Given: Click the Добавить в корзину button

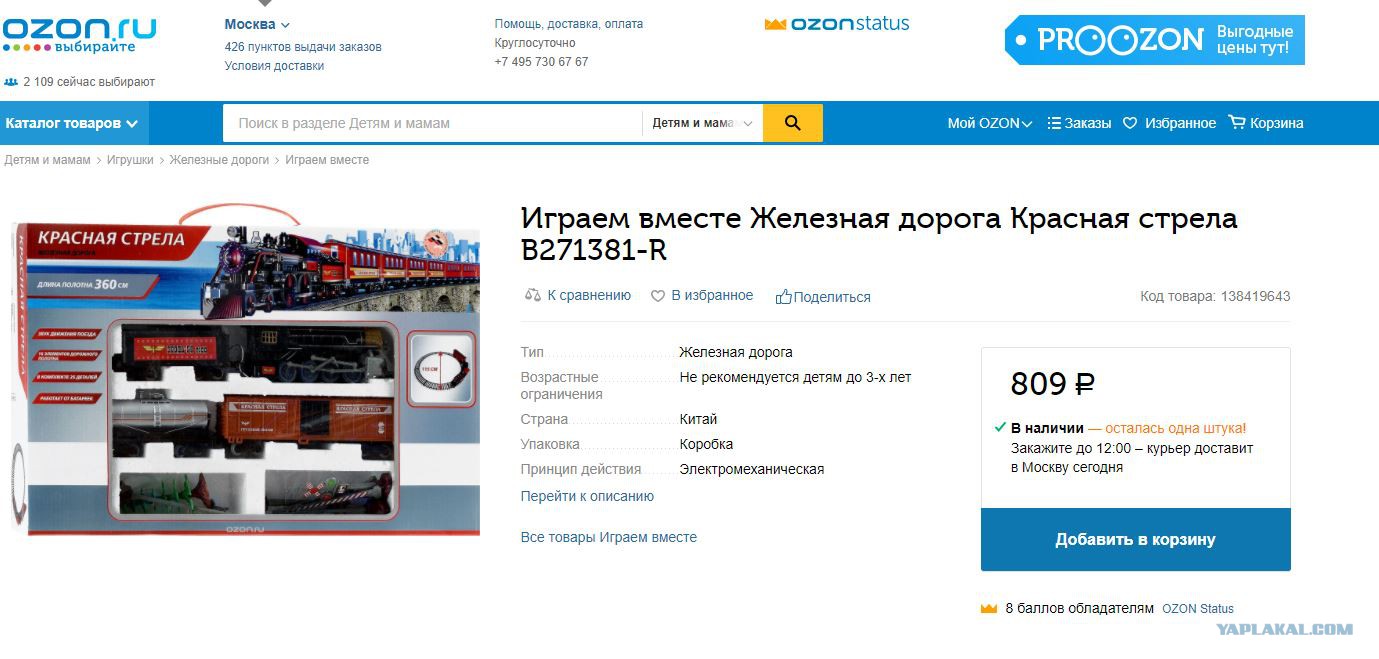Looking at the screenshot, I should point(1135,539).
